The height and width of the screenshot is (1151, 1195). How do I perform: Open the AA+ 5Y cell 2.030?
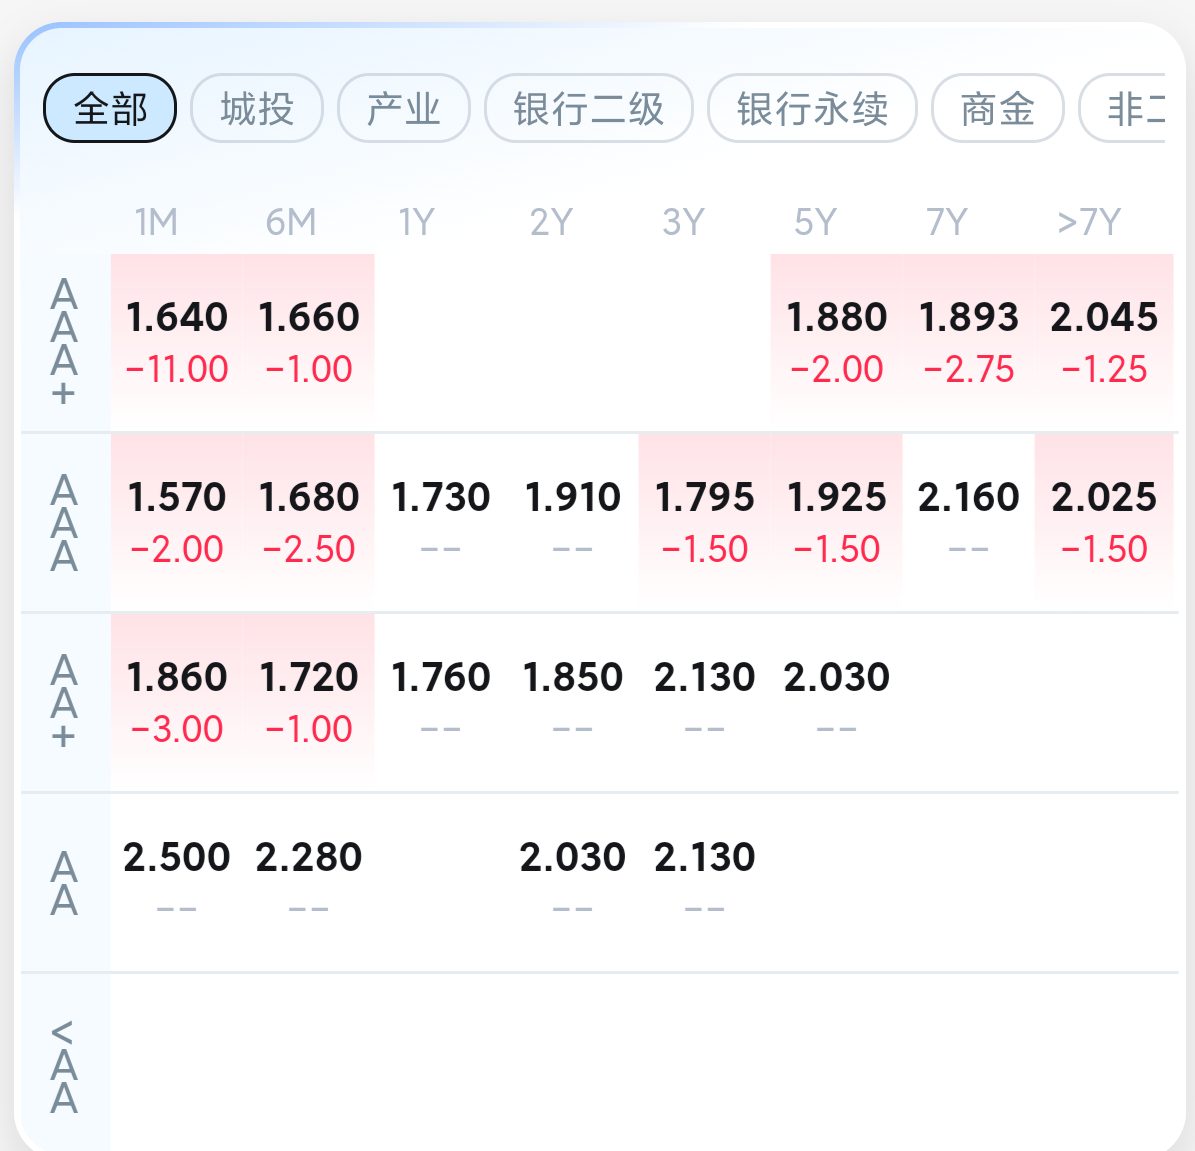coord(837,702)
